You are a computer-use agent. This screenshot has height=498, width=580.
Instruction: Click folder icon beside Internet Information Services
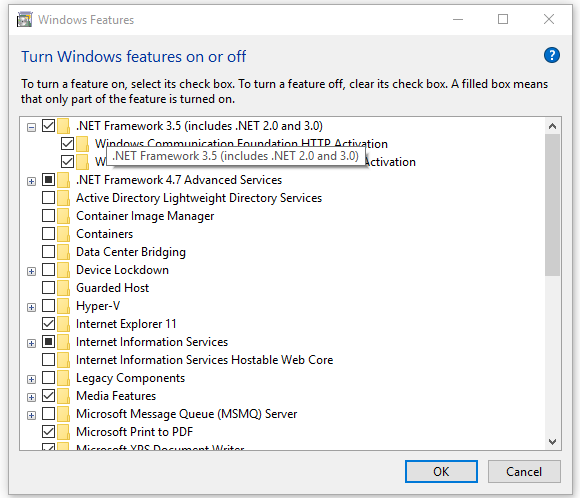(64, 342)
